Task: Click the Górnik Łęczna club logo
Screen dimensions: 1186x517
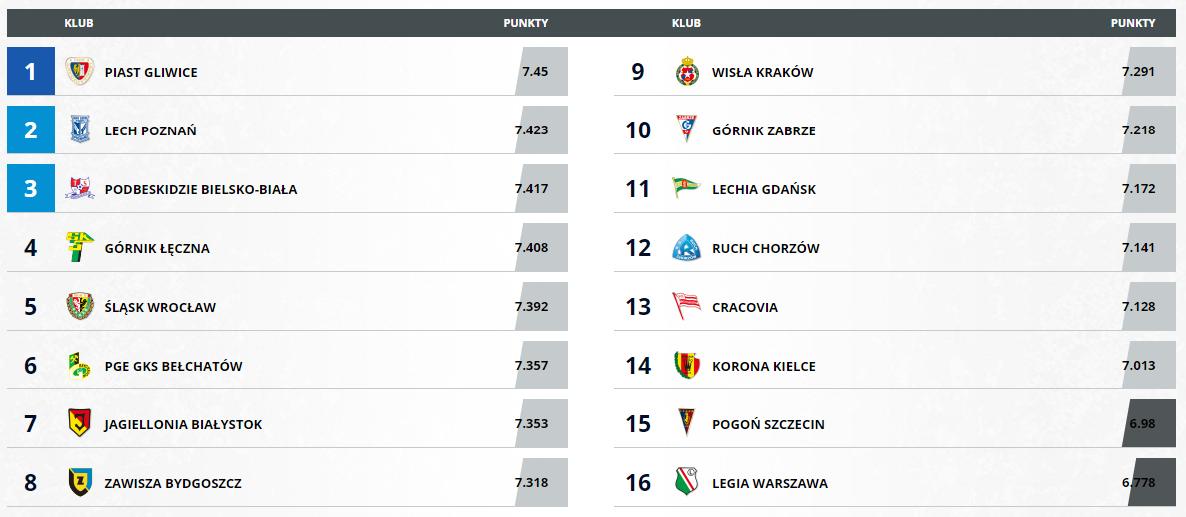Action: pyautogui.click(x=79, y=247)
